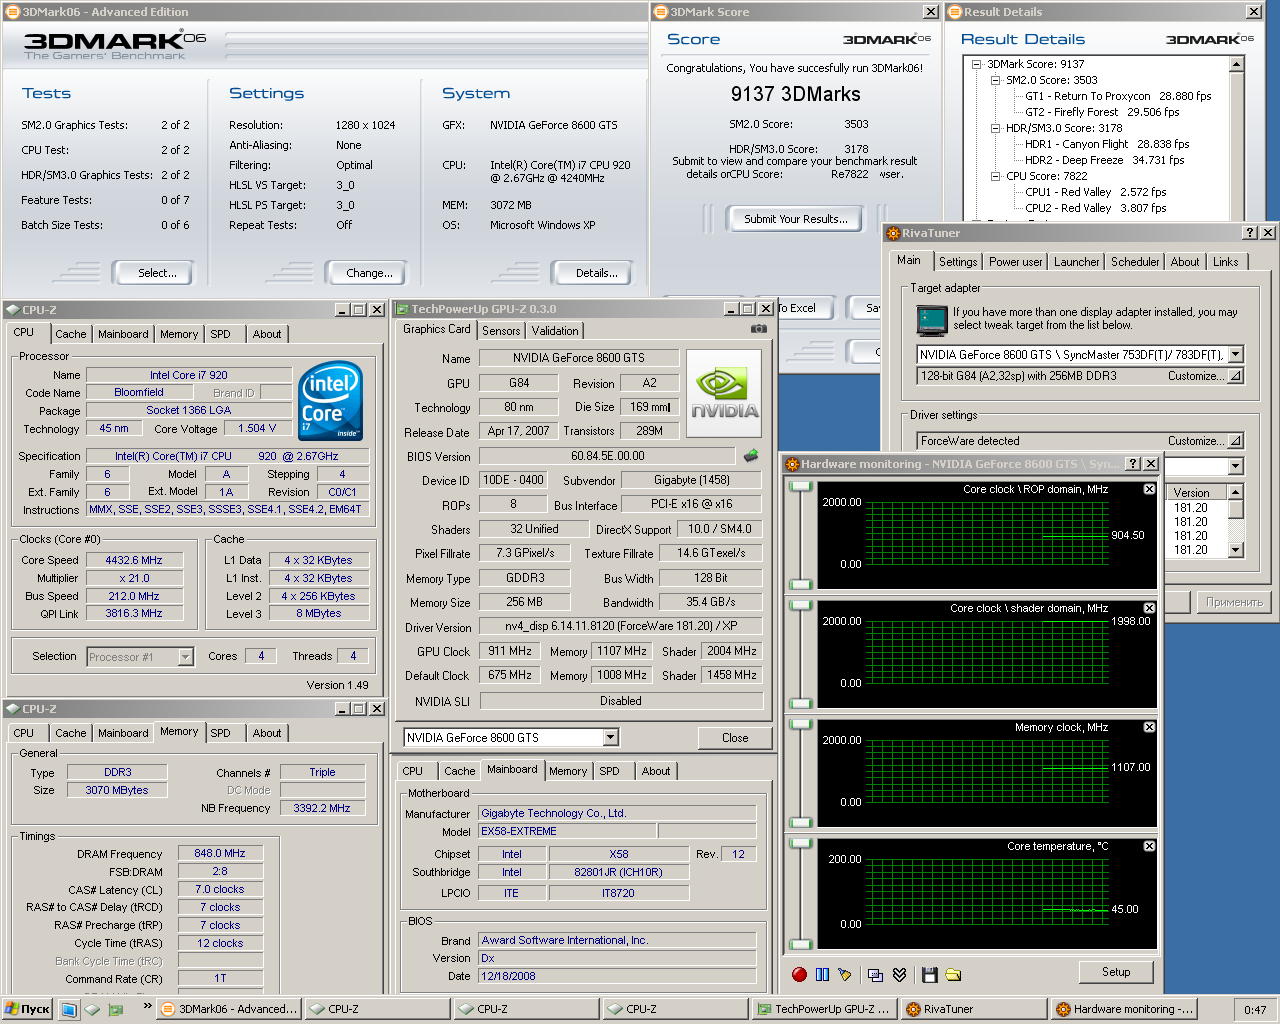Click the Customize triangle beside 128-bit G84
The image size is (1280, 1024).
click(x=1235, y=376)
